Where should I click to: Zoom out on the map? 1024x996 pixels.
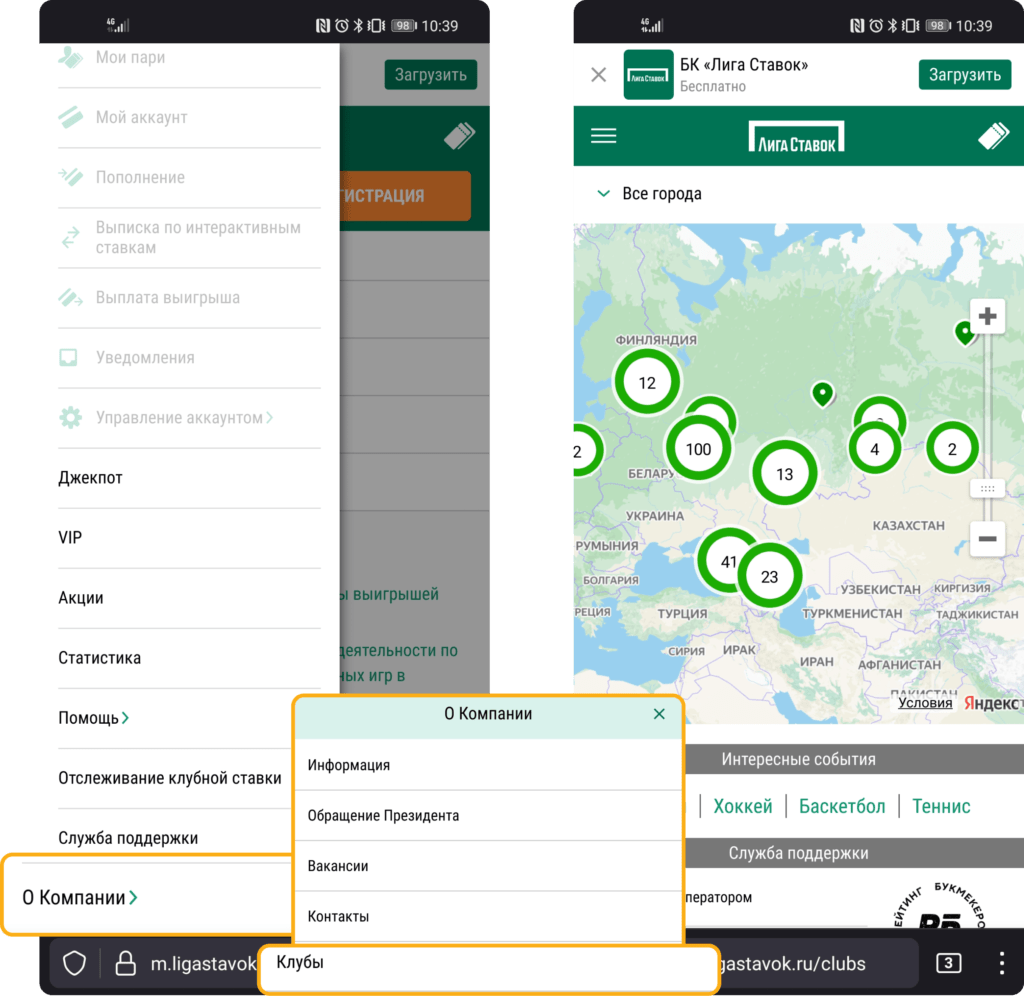point(987,539)
